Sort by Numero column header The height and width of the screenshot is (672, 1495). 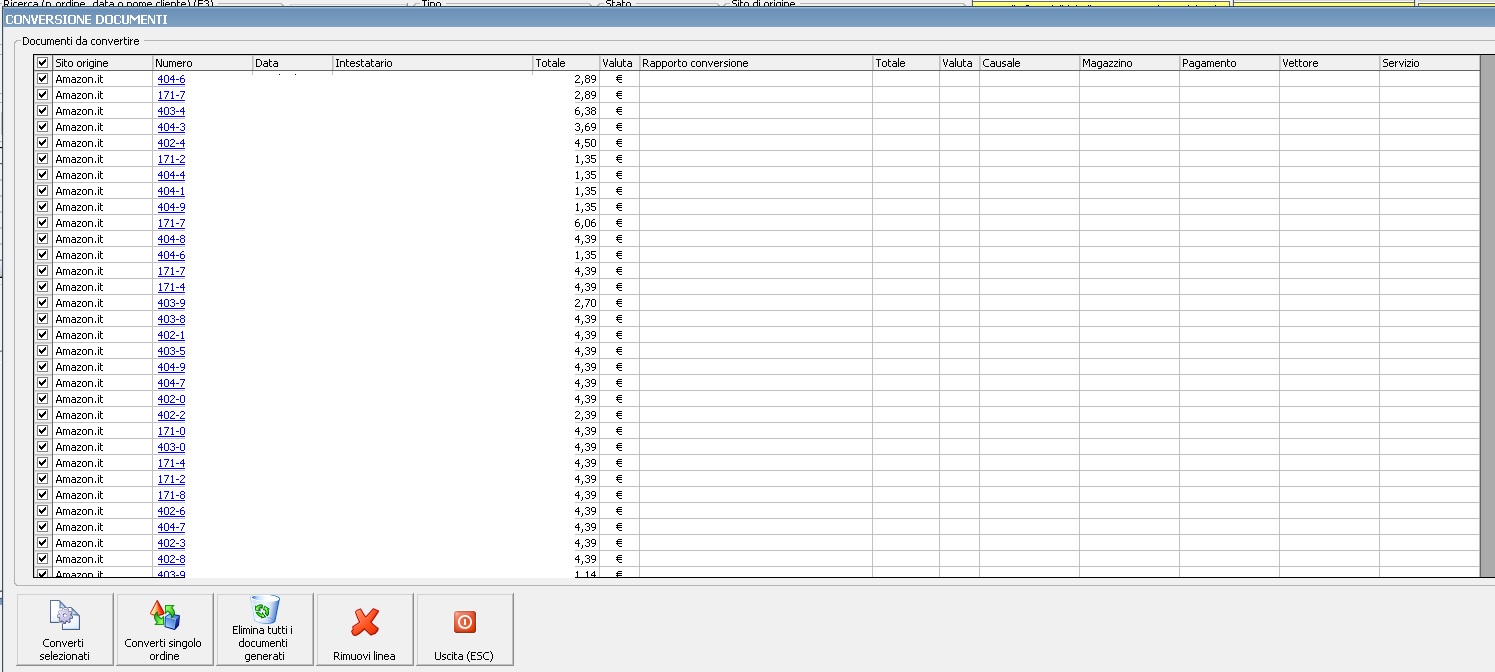pos(202,63)
